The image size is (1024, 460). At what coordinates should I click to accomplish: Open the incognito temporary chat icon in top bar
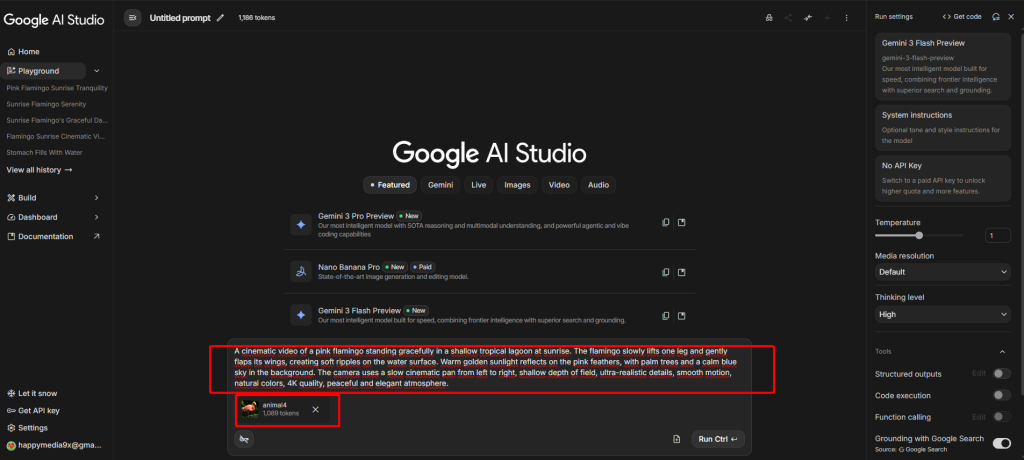coord(768,18)
